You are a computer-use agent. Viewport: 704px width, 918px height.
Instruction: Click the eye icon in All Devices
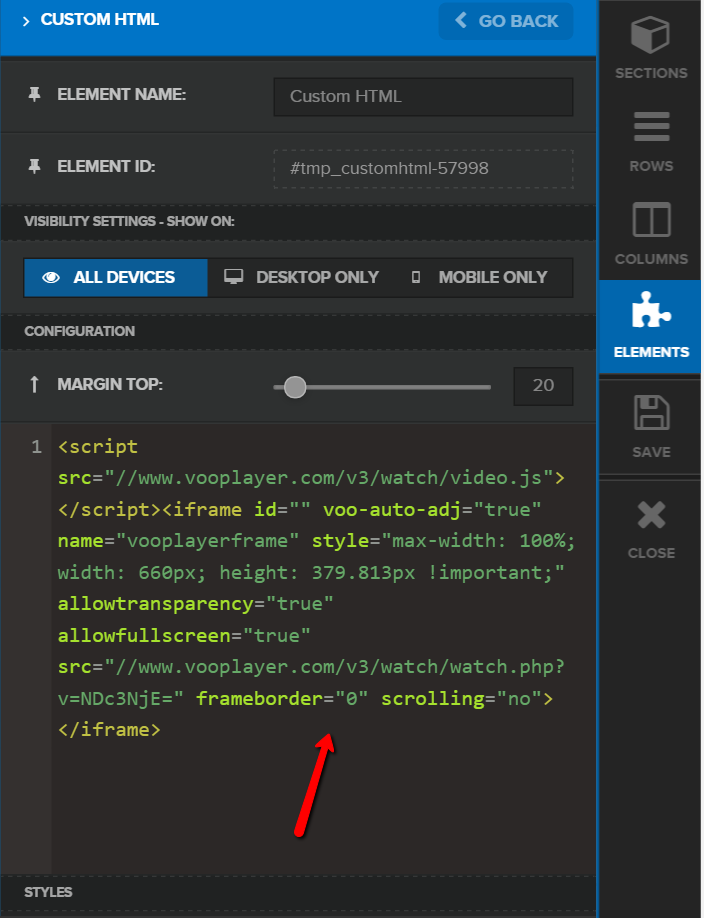51,278
